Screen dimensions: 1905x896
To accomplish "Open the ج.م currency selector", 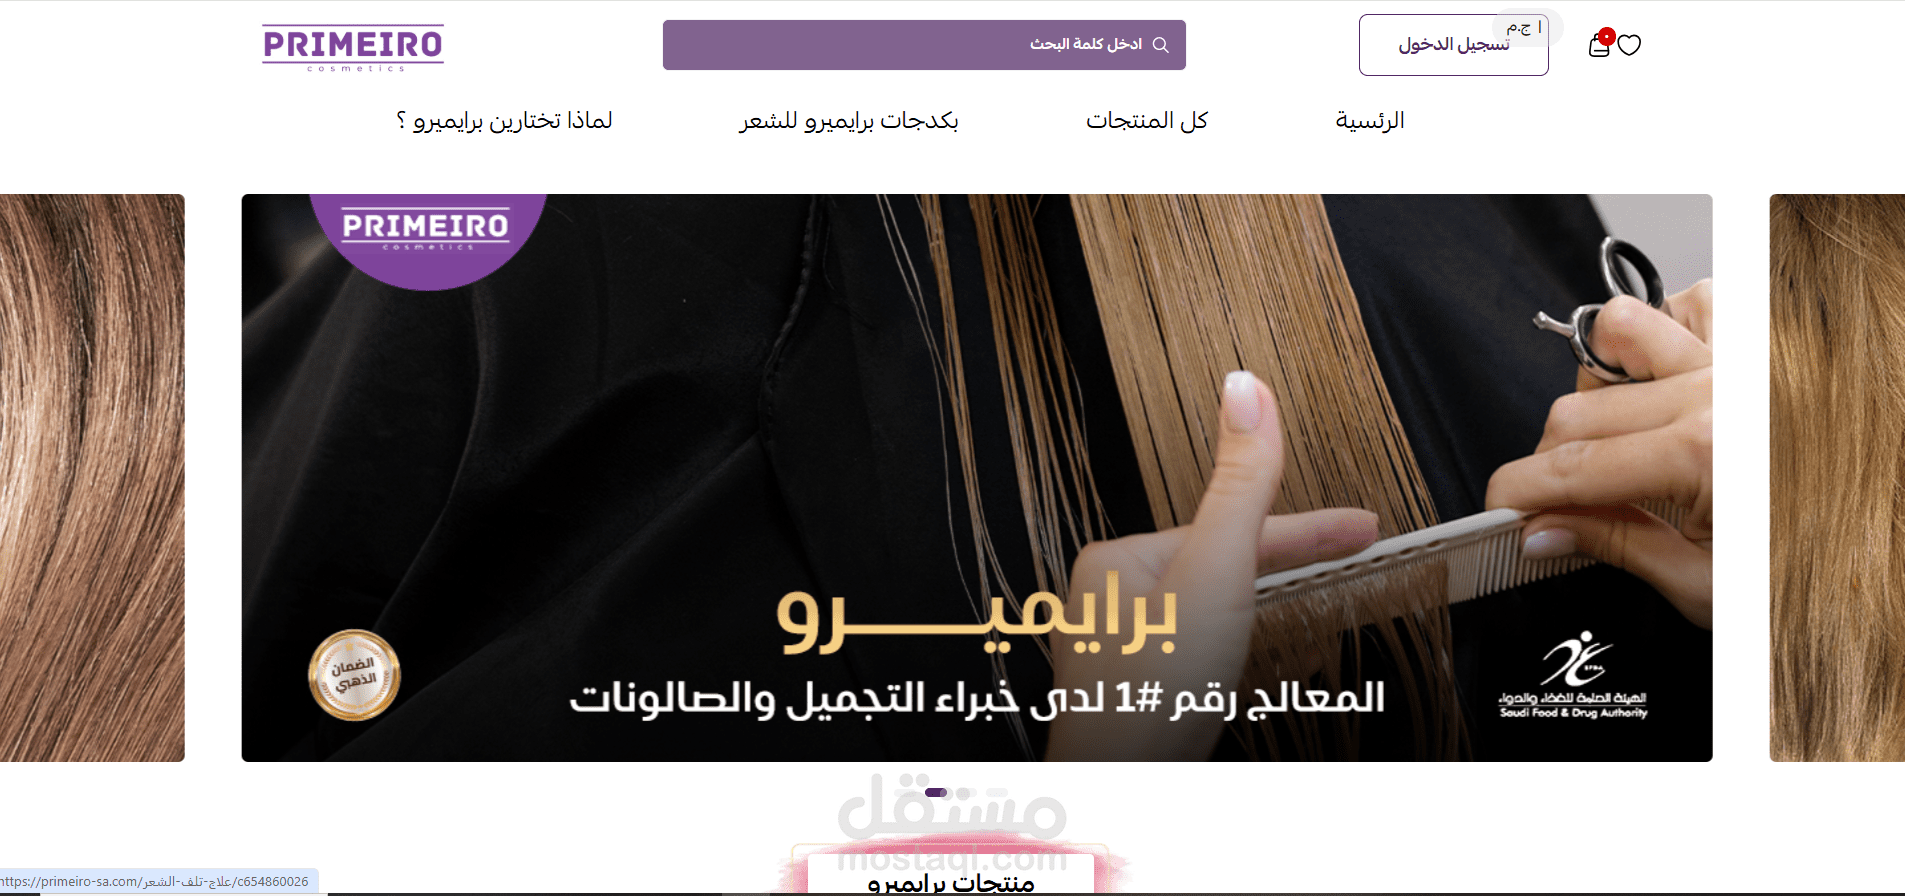I will tap(1526, 27).
